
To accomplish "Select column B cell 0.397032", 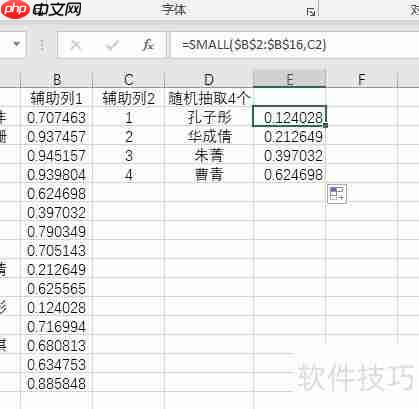I will pos(57,212).
